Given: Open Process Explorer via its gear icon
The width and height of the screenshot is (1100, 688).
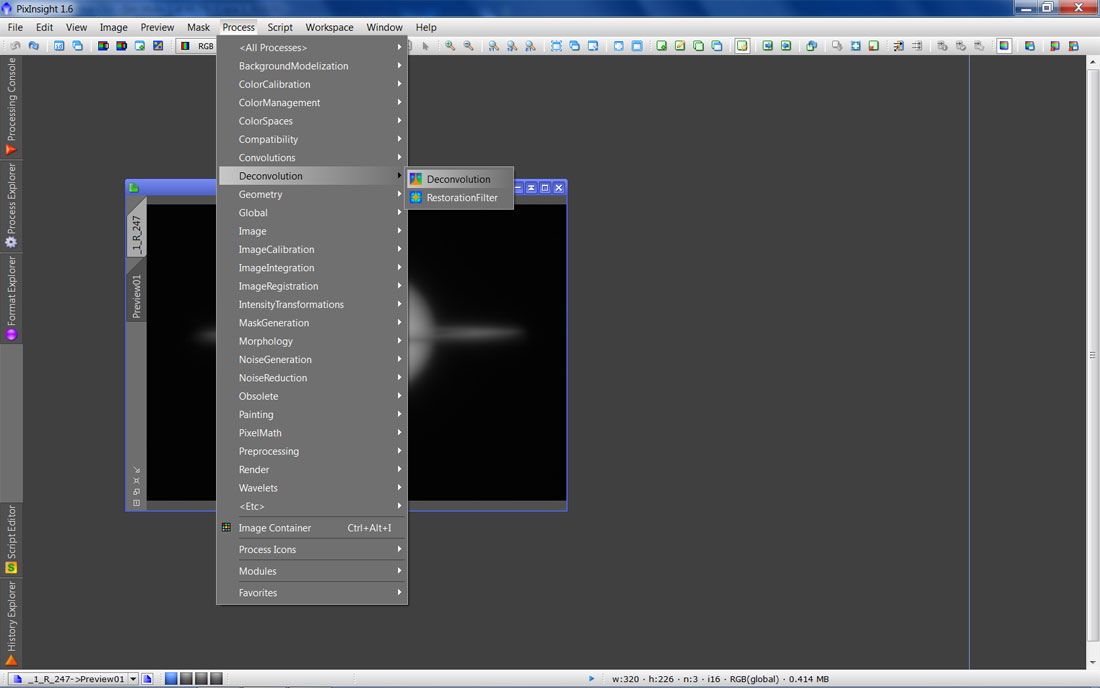Looking at the screenshot, I should click(11, 242).
